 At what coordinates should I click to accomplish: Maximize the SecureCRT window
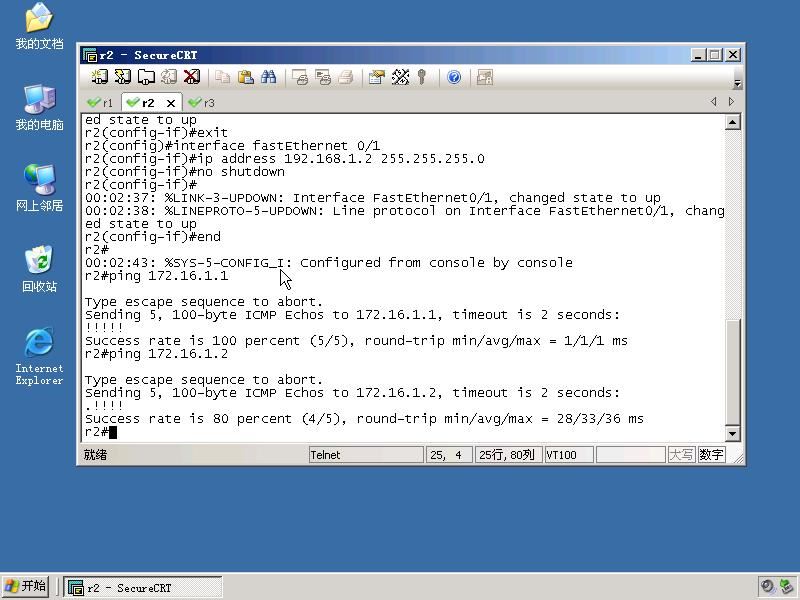(715, 55)
